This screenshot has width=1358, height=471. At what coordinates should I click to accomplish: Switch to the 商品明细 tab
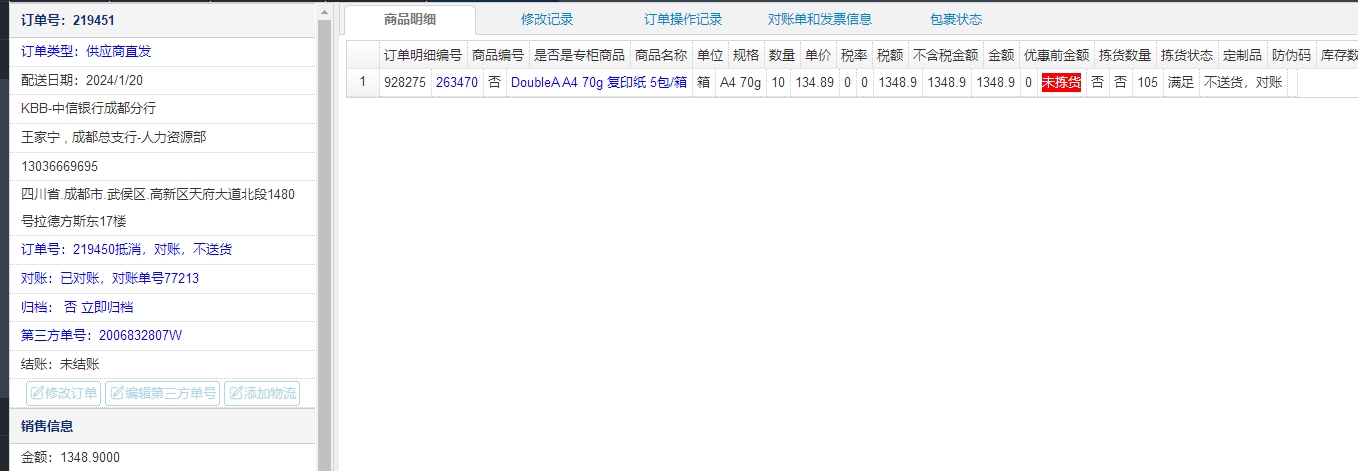click(x=410, y=19)
